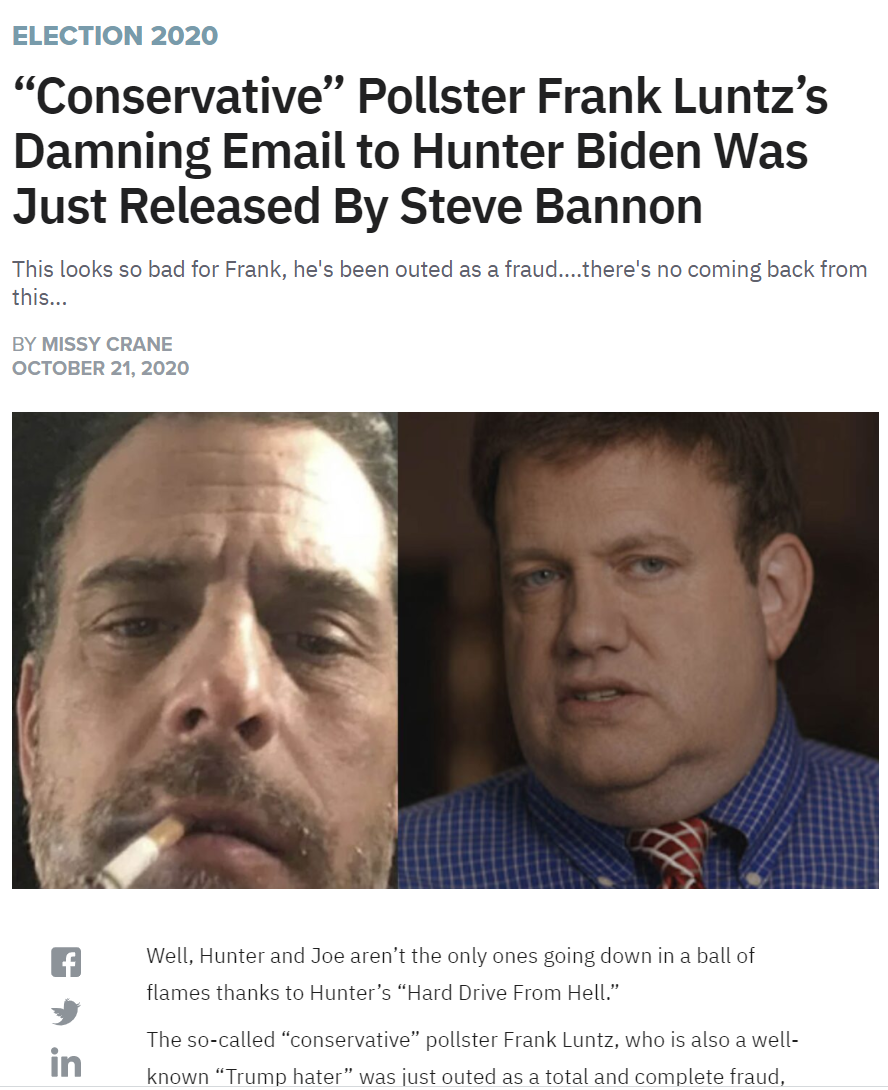Click the 'Hunter Biden' text in headline
Screen dimensions: 888x1090
(x=556, y=151)
